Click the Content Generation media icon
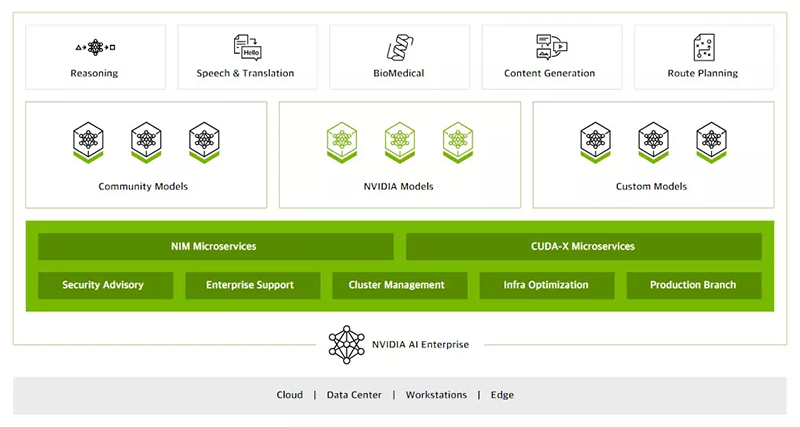The image size is (800, 427). (x=552, y=47)
